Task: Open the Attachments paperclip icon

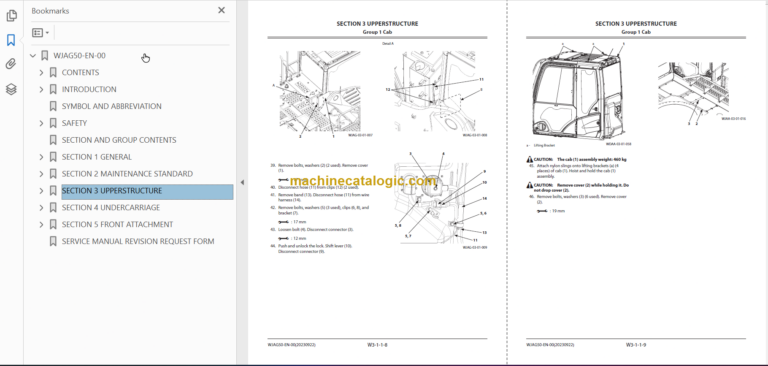Action: [11, 64]
